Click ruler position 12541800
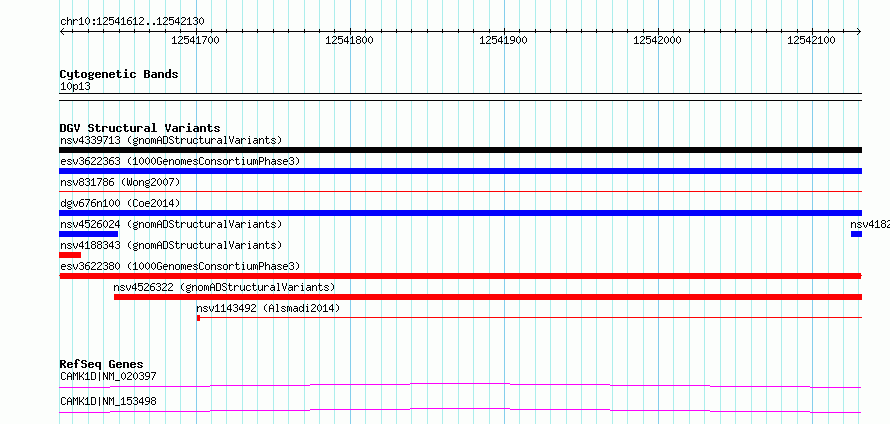This screenshot has height=424, width=890. click(x=349, y=40)
